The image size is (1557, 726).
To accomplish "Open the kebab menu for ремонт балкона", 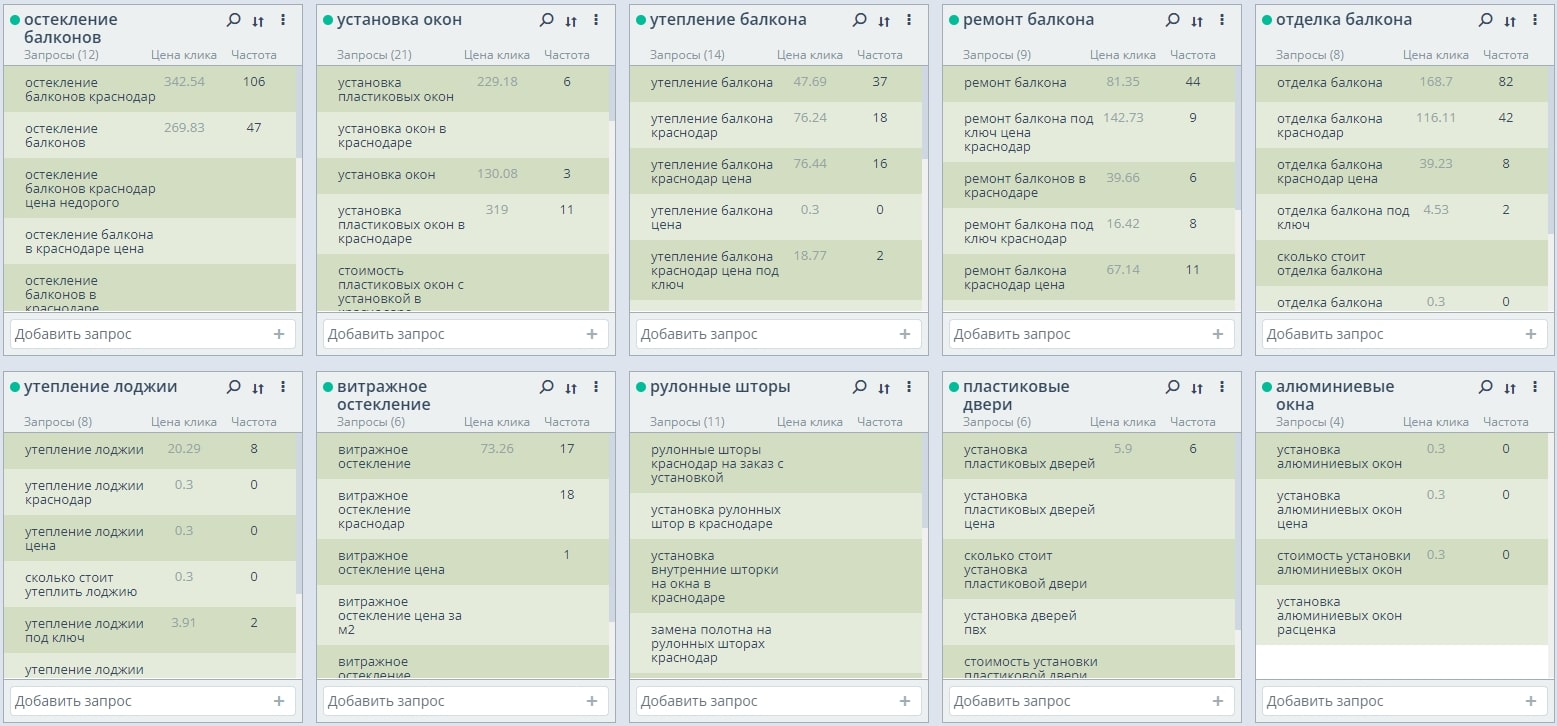I will 1222,20.
